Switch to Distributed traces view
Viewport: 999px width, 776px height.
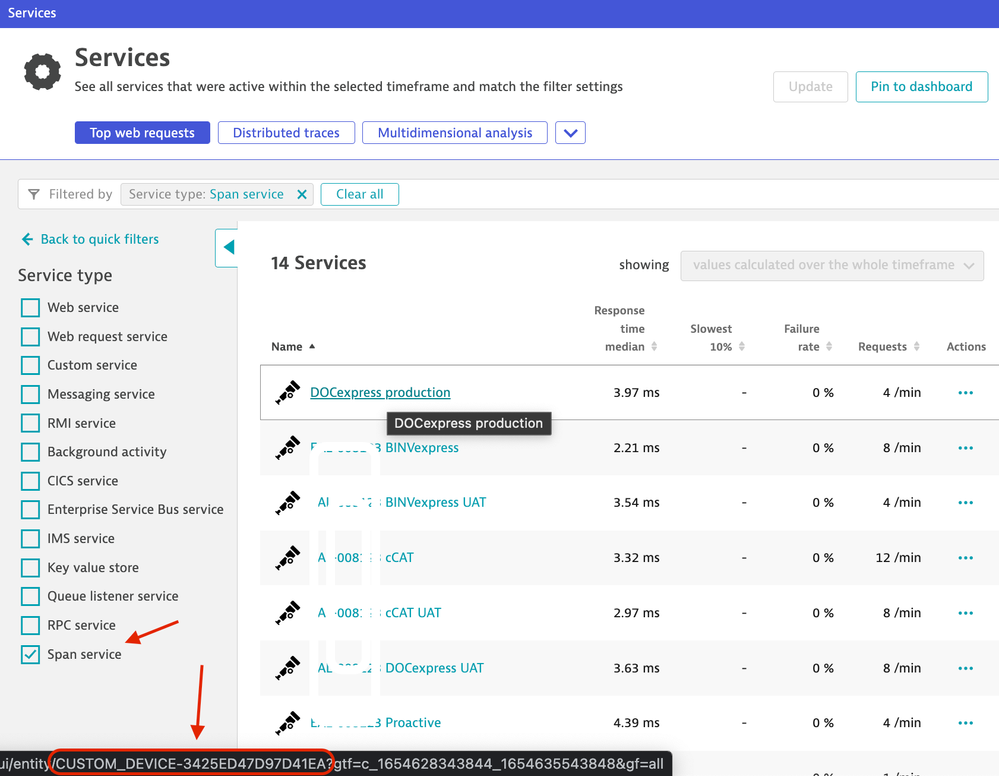286,133
